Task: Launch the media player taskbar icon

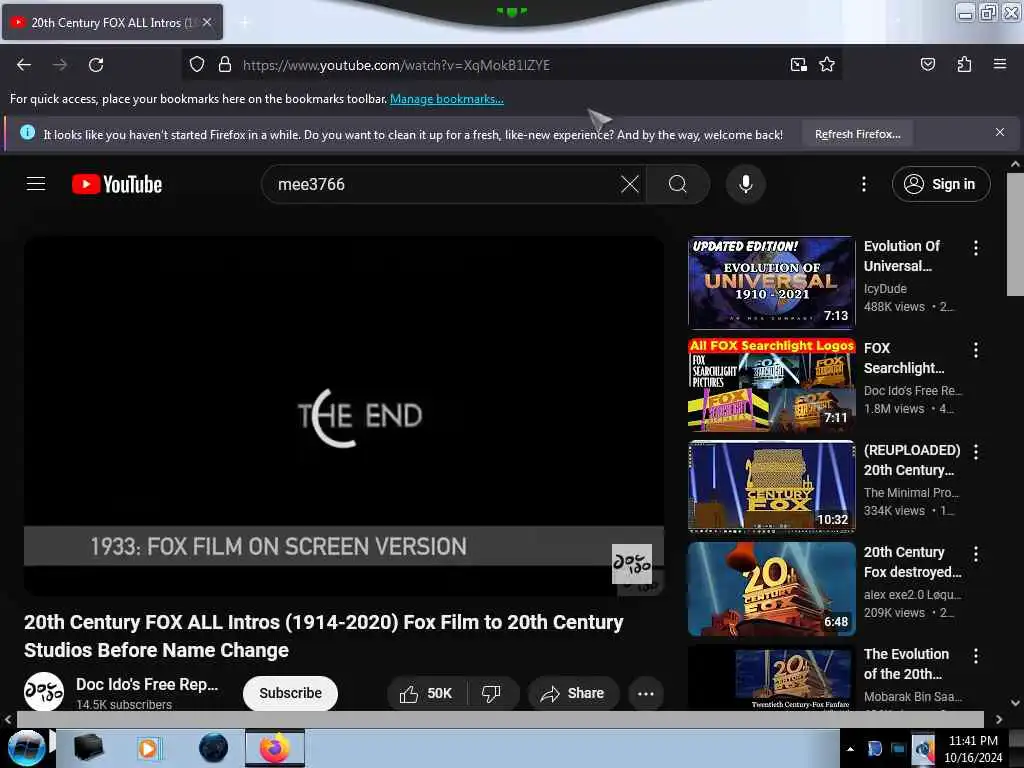Action: 148,748
